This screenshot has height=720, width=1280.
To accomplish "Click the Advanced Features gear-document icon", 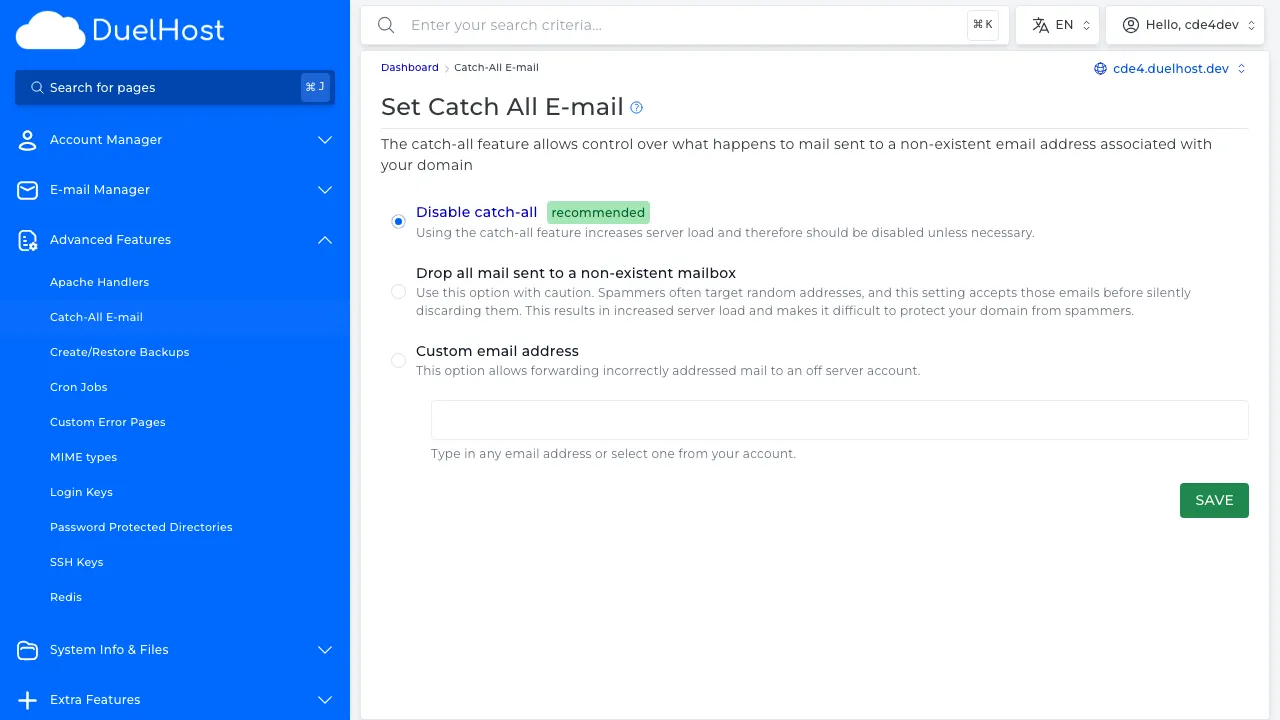I will [27, 240].
